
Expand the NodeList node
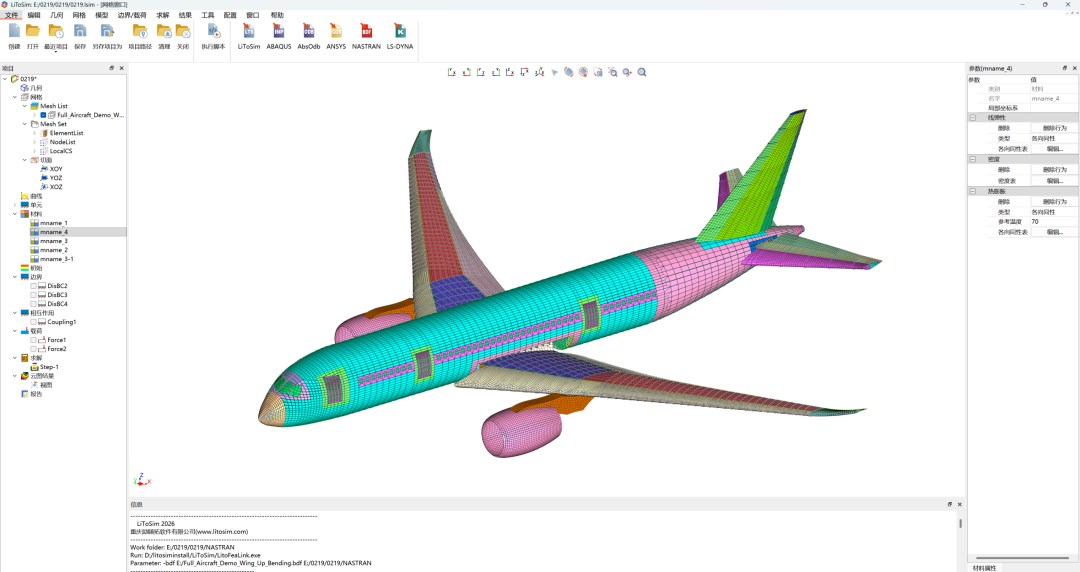click(34, 142)
